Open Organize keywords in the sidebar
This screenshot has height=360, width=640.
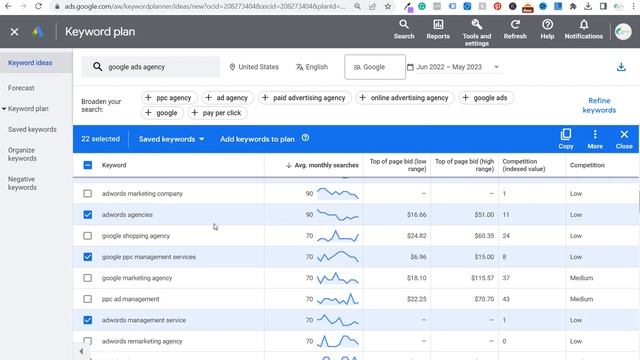[22, 154]
